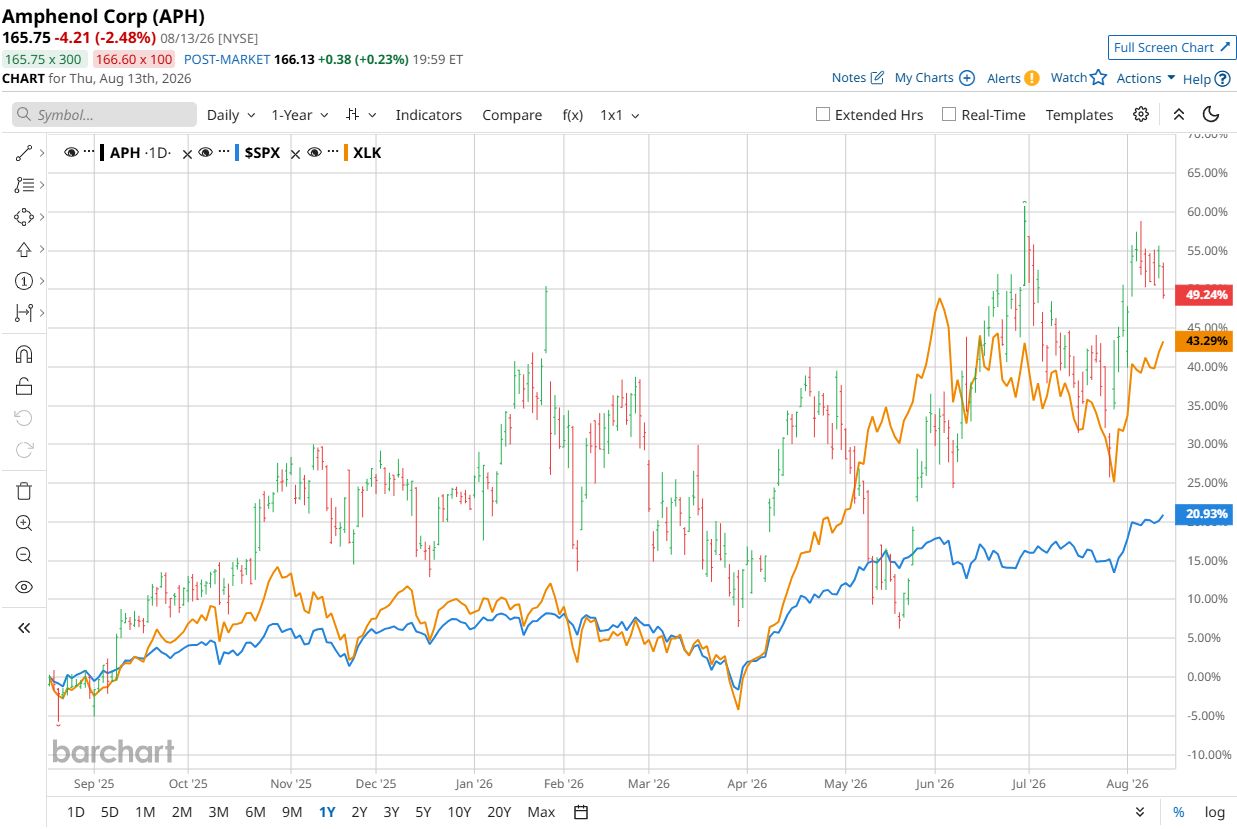Click the black APH color swatch
Screen dimensions: 1237x829
[x=102, y=153]
